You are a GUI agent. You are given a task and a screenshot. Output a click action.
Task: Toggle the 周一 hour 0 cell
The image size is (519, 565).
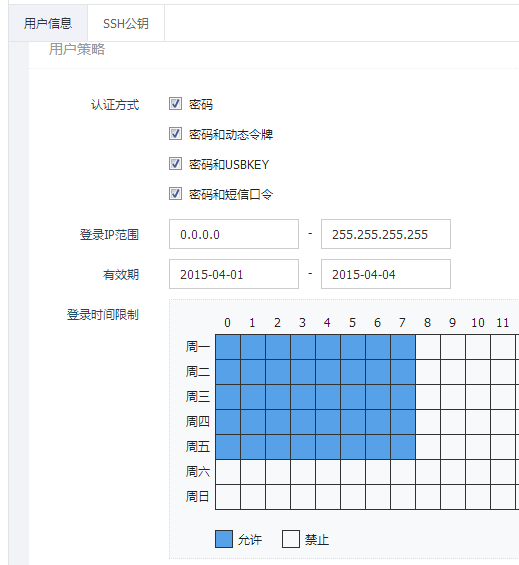pyautogui.click(x=228, y=347)
